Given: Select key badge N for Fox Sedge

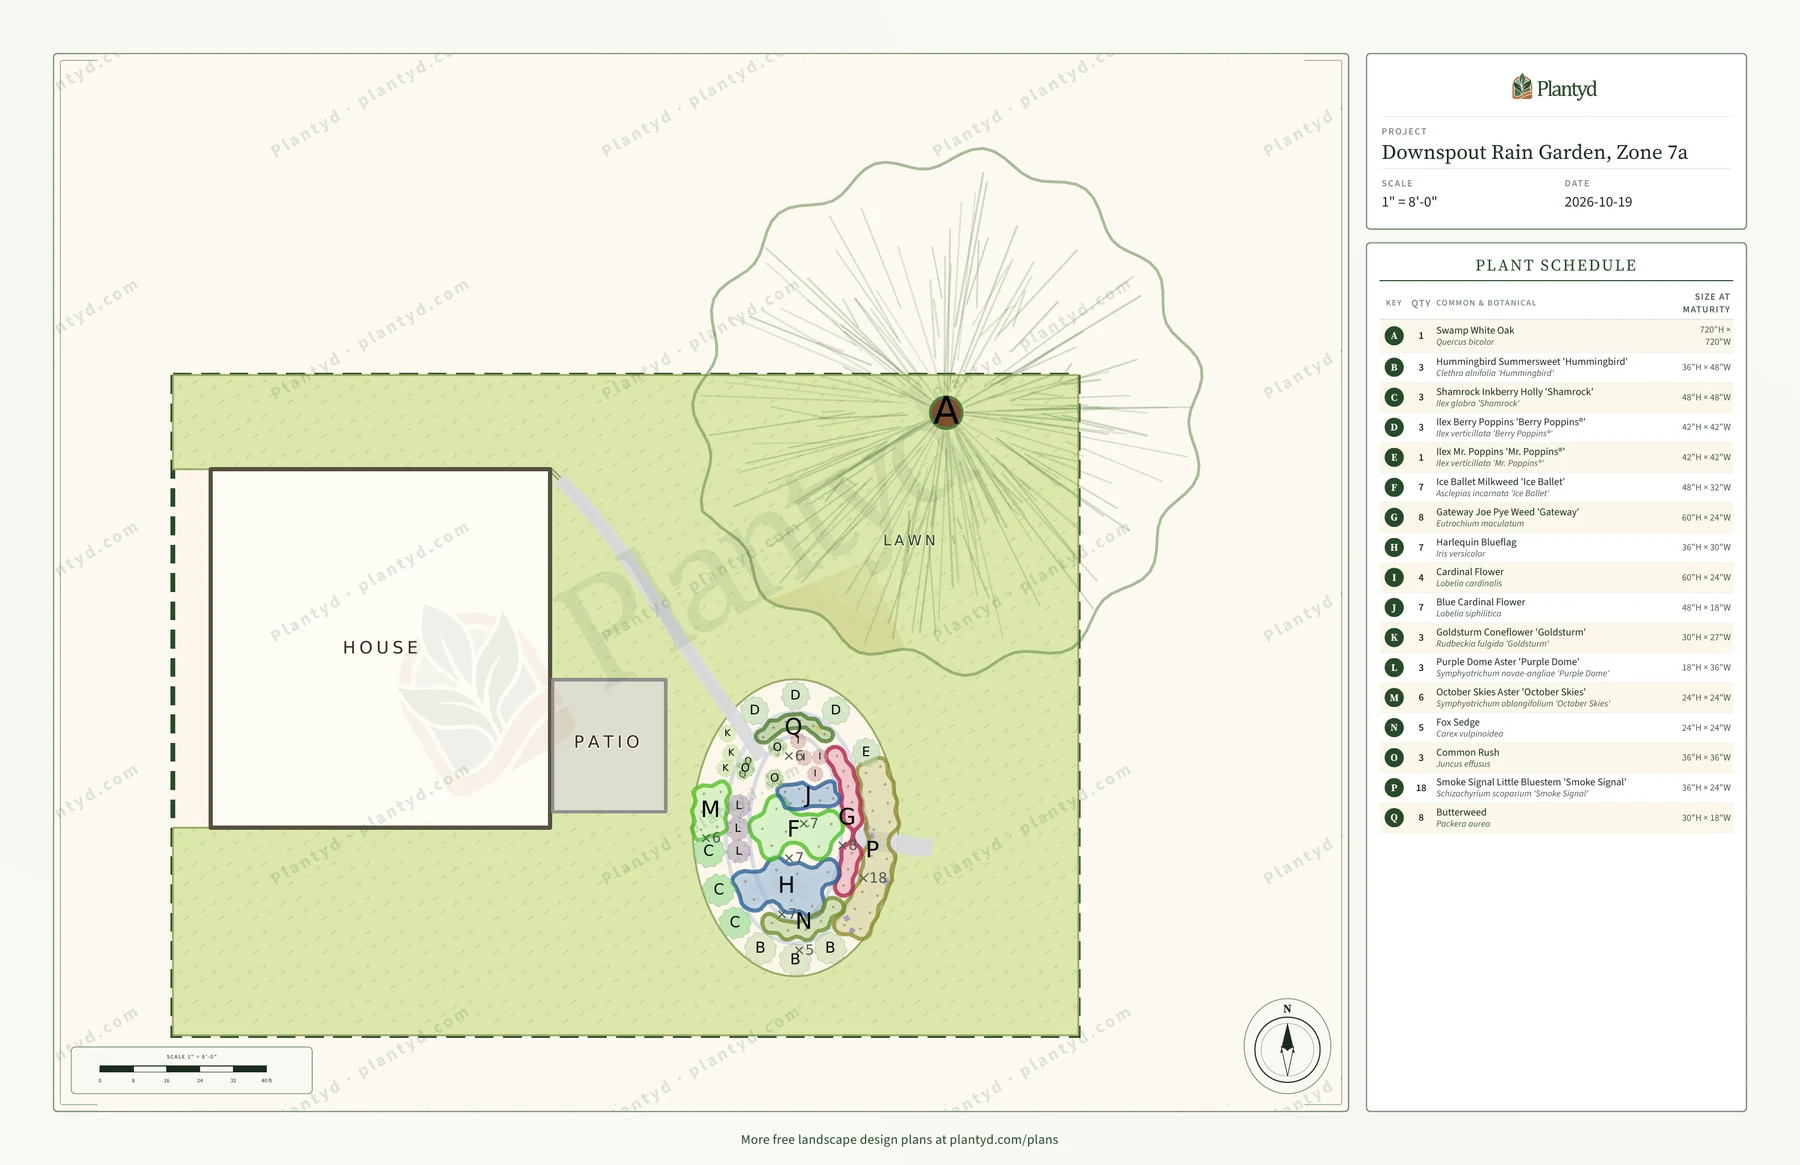Looking at the screenshot, I should click(x=1394, y=727).
